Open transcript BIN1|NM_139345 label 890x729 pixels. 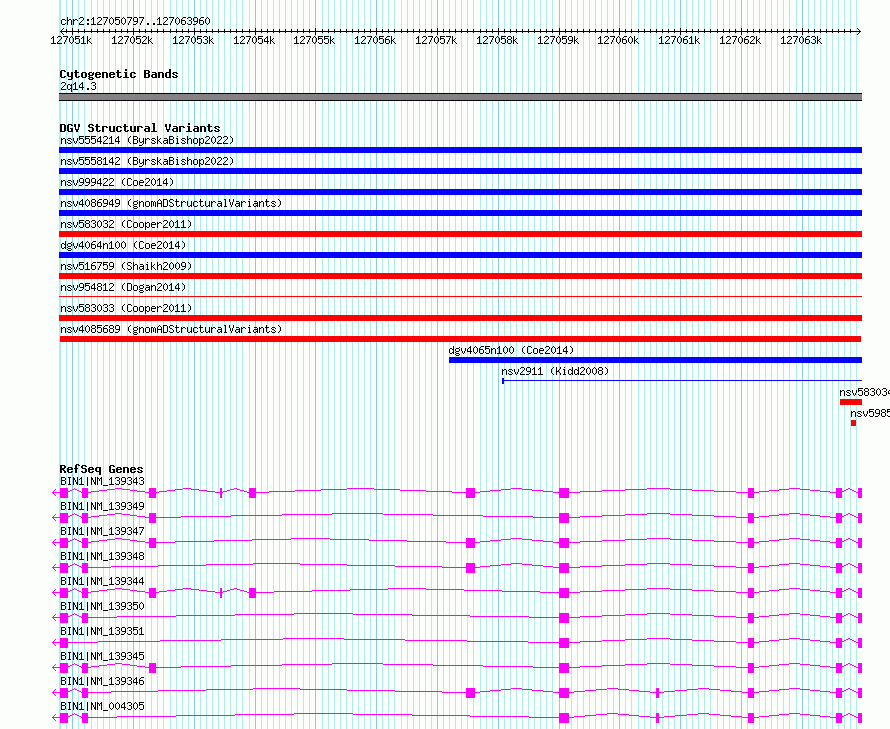(x=102, y=656)
